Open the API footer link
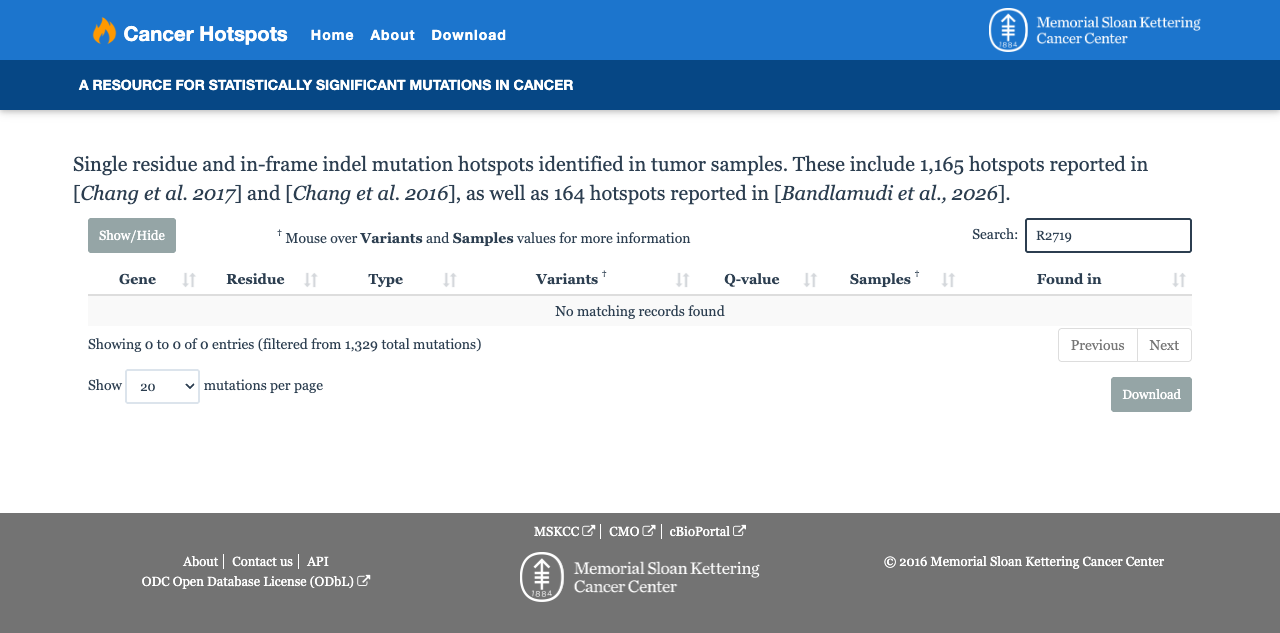The height and width of the screenshot is (633, 1280). [x=317, y=562]
